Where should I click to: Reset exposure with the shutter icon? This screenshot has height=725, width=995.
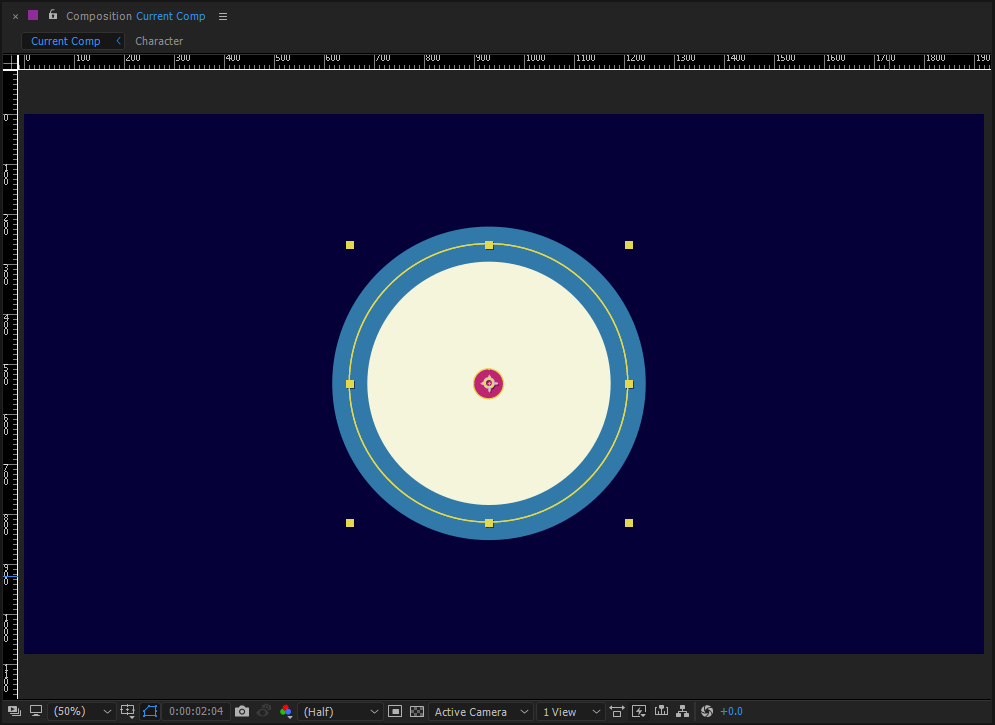[707, 711]
